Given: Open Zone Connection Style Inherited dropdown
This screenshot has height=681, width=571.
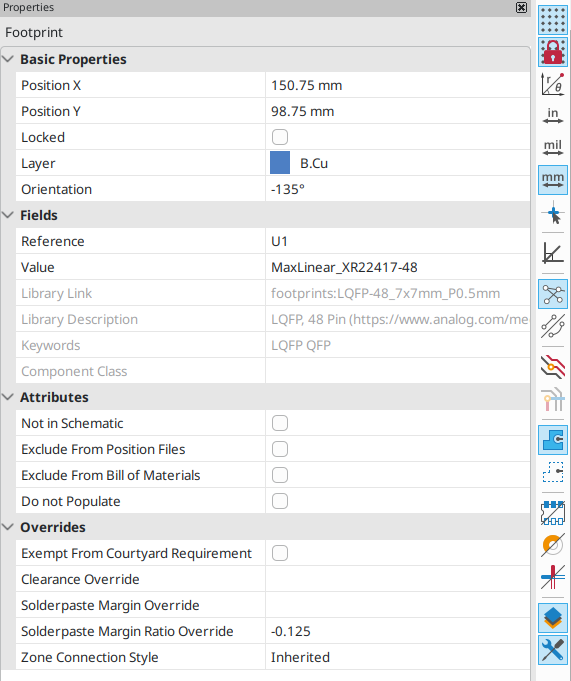Looking at the screenshot, I should [398, 657].
